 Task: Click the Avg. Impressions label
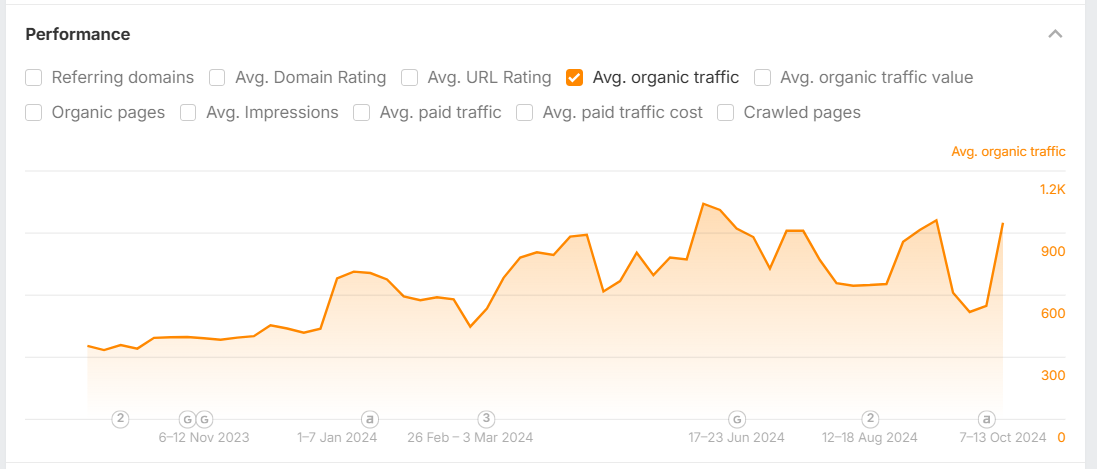click(272, 112)
